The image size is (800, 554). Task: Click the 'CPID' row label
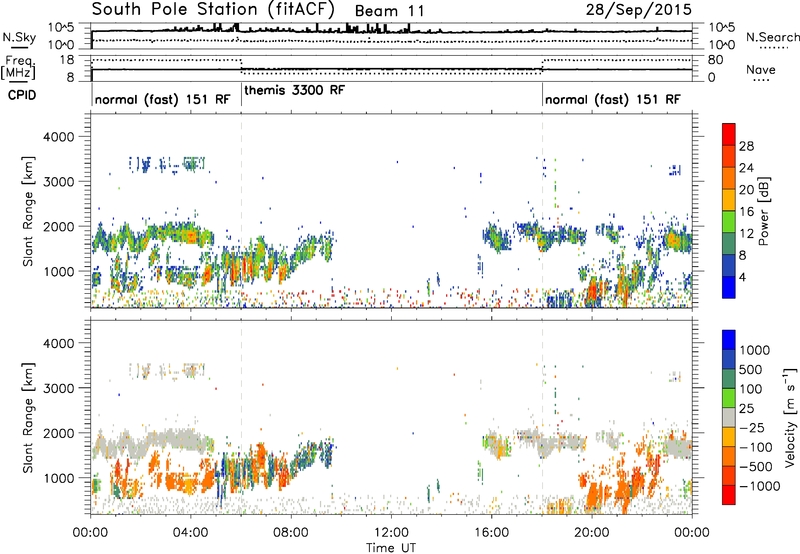click(22, 95)
